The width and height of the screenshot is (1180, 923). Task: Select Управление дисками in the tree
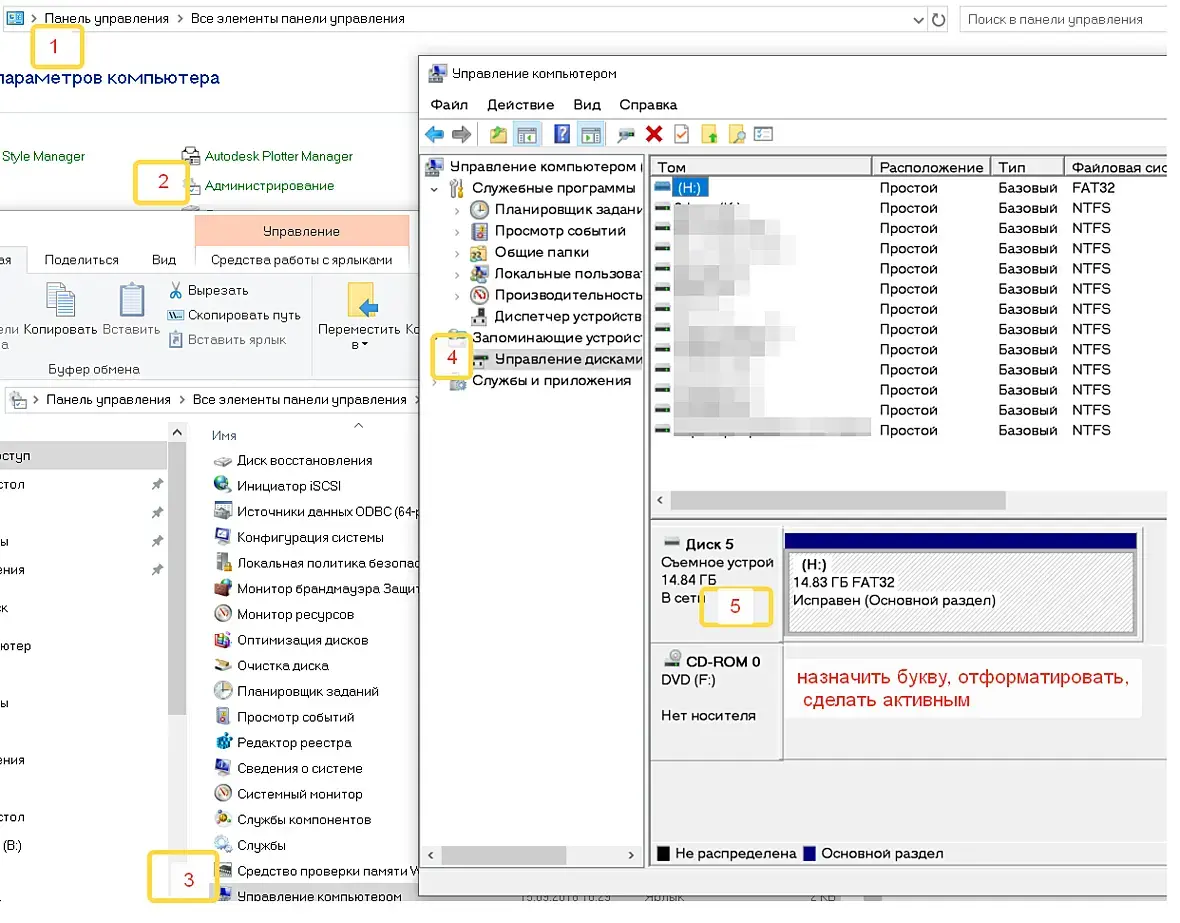[567, 359]
